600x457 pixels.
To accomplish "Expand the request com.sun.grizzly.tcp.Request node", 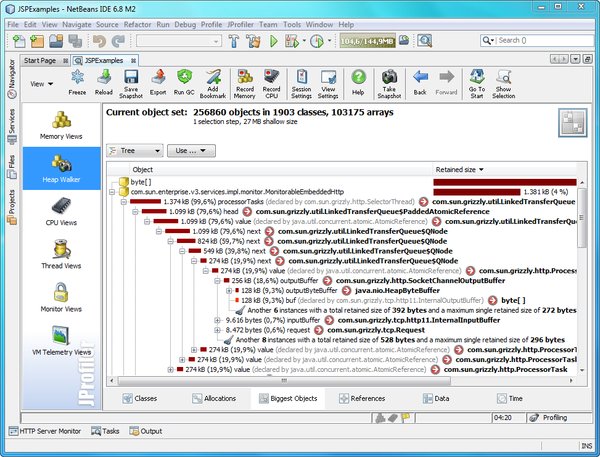I will coord(217,330).
